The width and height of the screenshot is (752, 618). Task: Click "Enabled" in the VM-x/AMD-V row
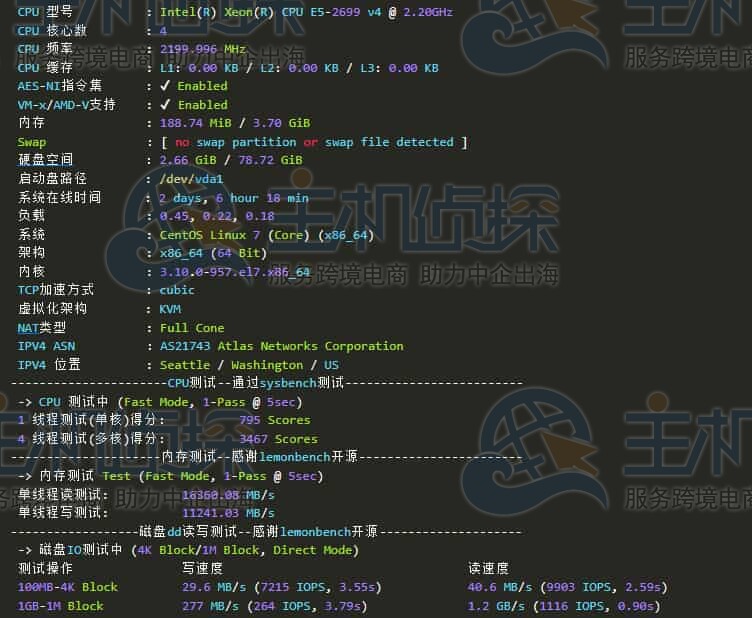click(x=202, y=105)
